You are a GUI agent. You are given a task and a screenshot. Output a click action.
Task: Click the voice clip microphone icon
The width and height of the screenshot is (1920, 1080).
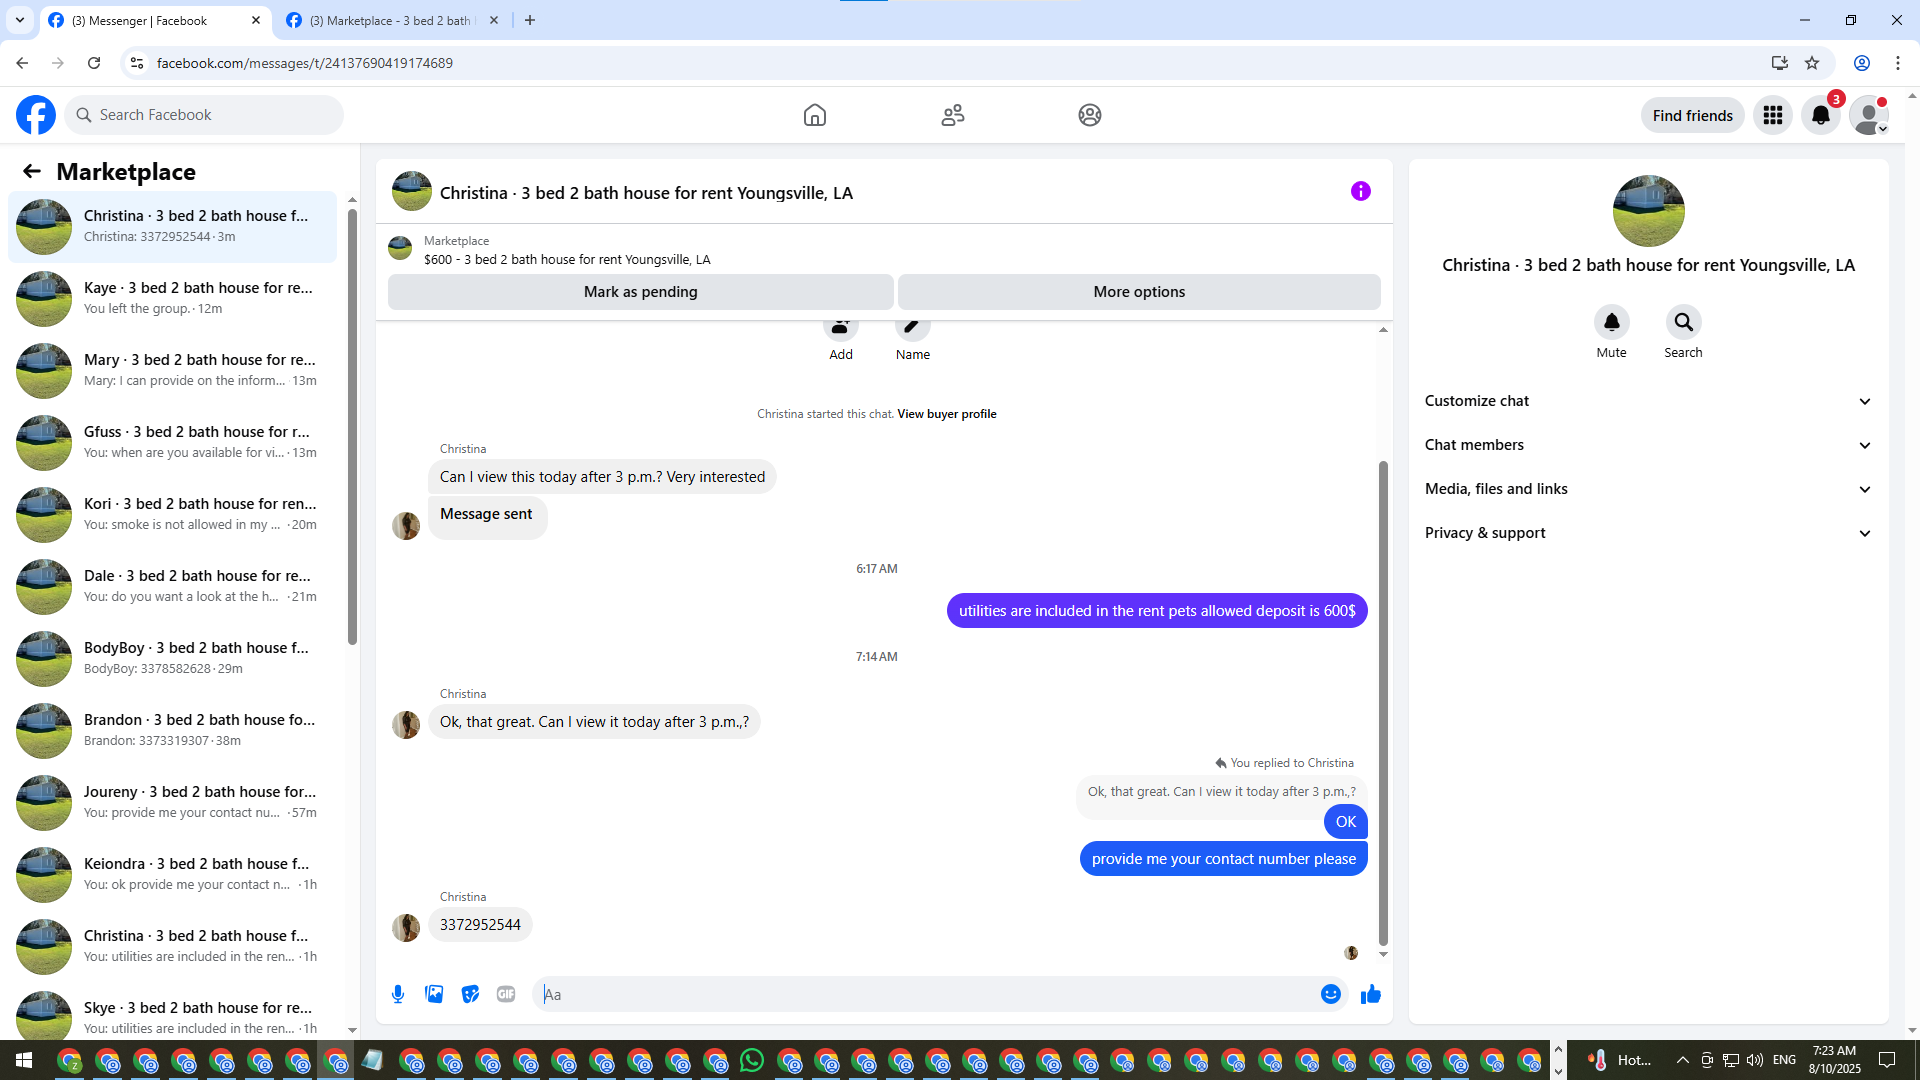(x=398, y=994)
